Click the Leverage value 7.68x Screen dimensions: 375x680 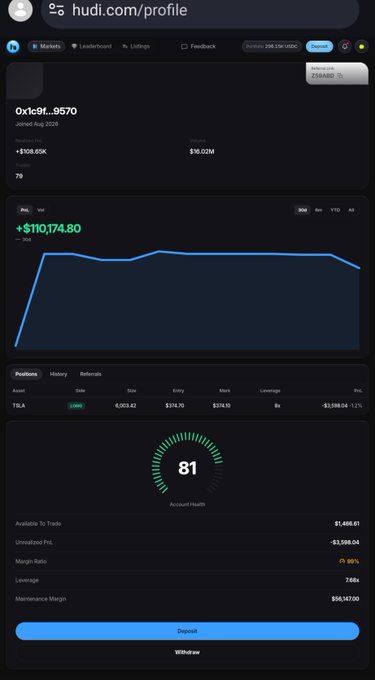click(x=352, y=580)
